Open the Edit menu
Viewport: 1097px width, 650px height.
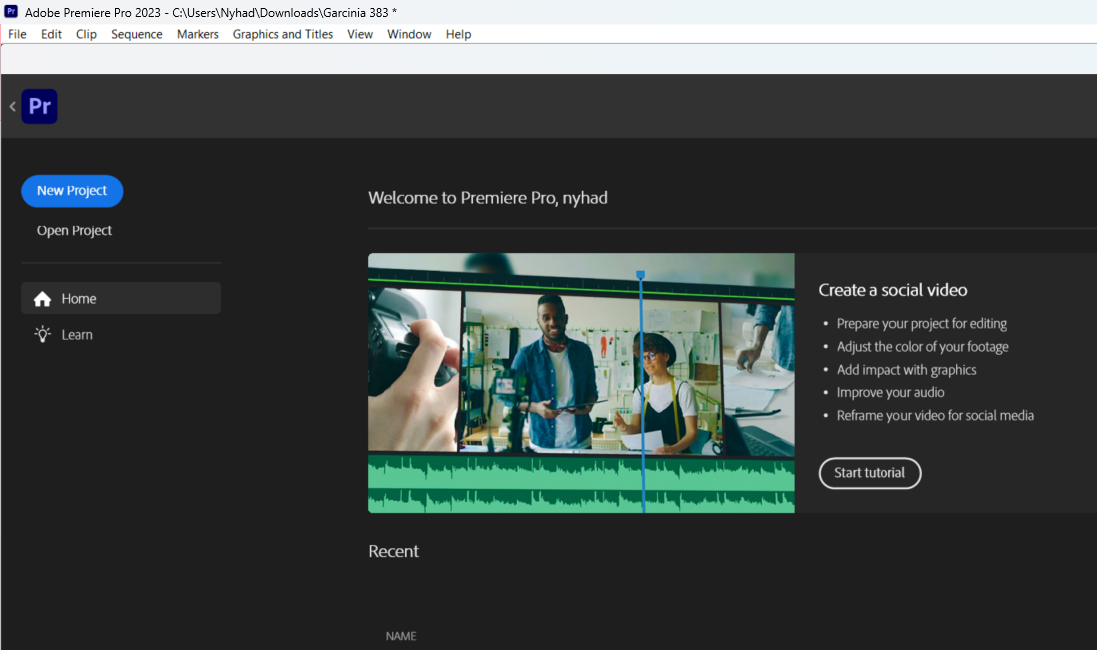tap(51, 34)
